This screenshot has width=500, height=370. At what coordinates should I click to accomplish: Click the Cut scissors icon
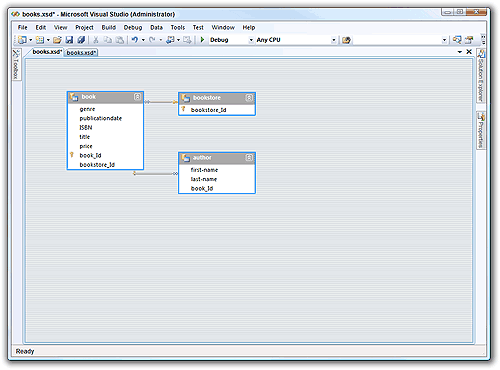96,40
